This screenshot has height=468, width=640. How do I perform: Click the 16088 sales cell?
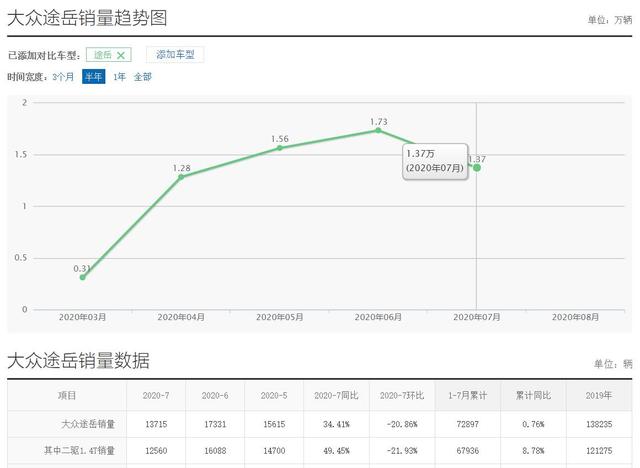point(215,451)
